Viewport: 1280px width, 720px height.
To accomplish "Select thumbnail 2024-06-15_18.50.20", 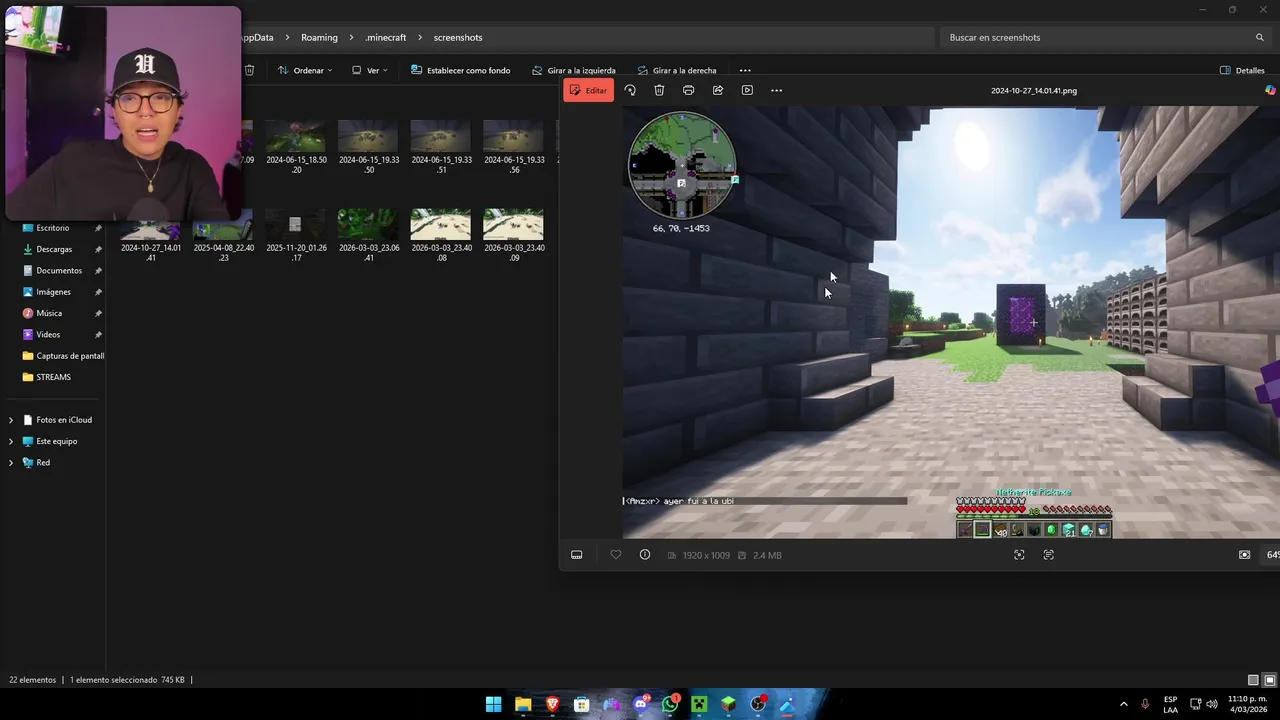I will pos(296,147).
